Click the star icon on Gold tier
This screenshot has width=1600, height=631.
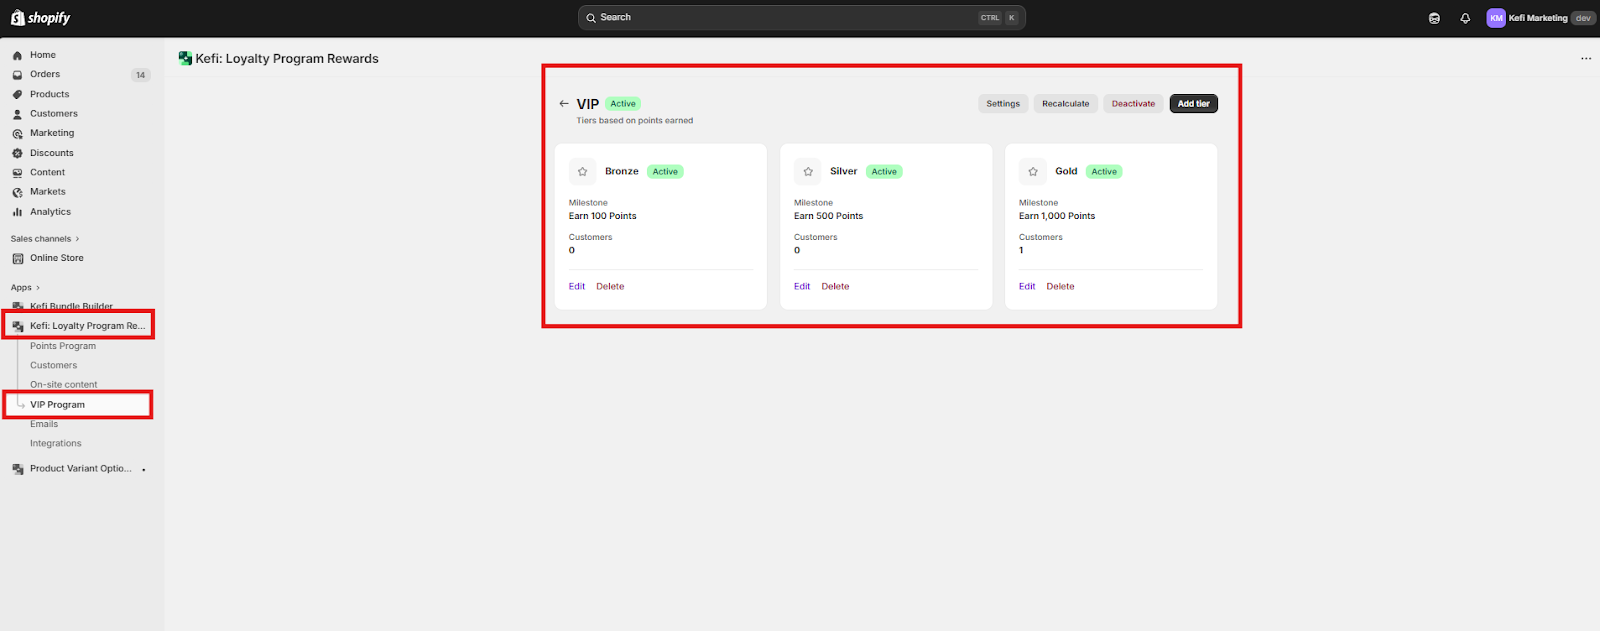1033,172
